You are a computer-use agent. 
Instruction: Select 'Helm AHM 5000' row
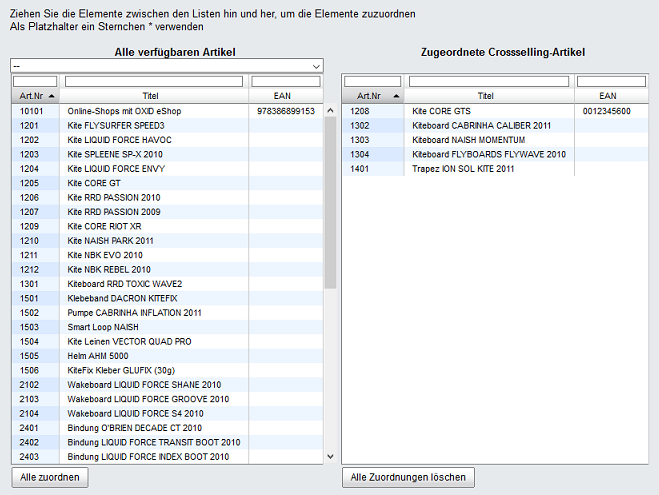click(98, 356)
